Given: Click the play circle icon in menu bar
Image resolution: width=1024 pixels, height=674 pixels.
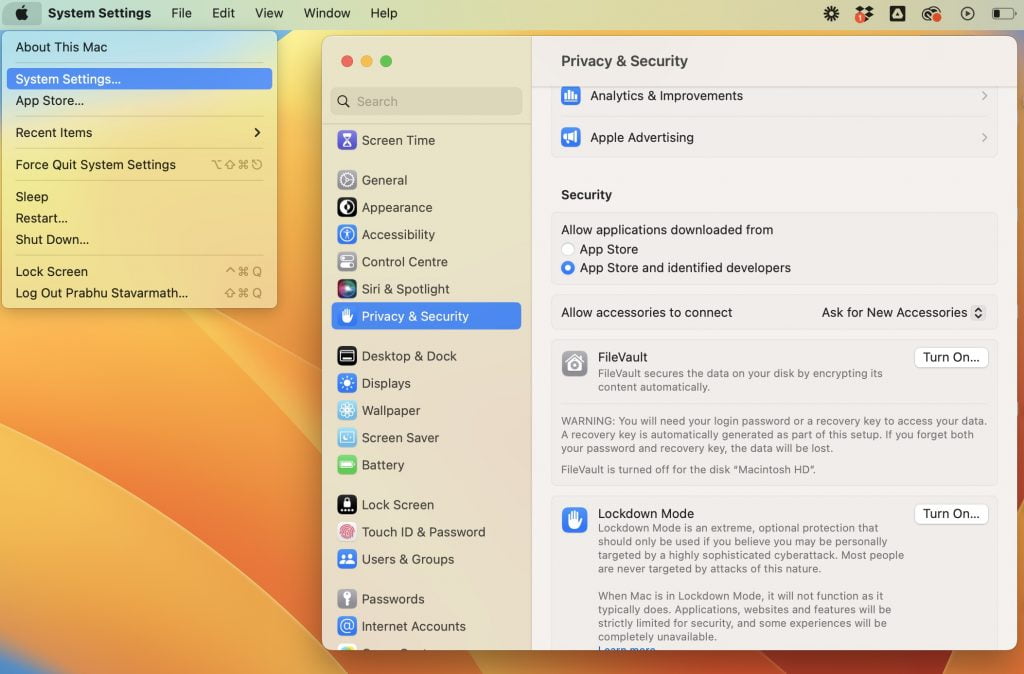Looking at the screenshot, I should (967, 13).
